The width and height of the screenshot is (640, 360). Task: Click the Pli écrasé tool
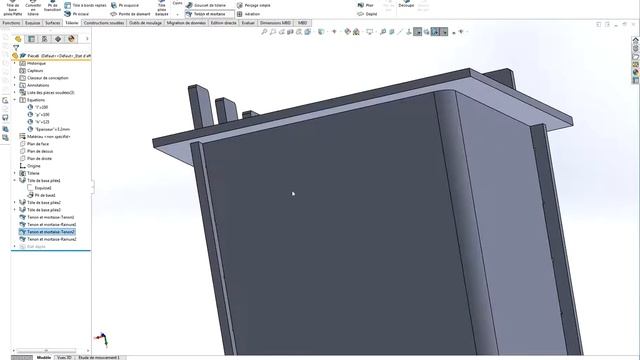[x=77, y=14]
